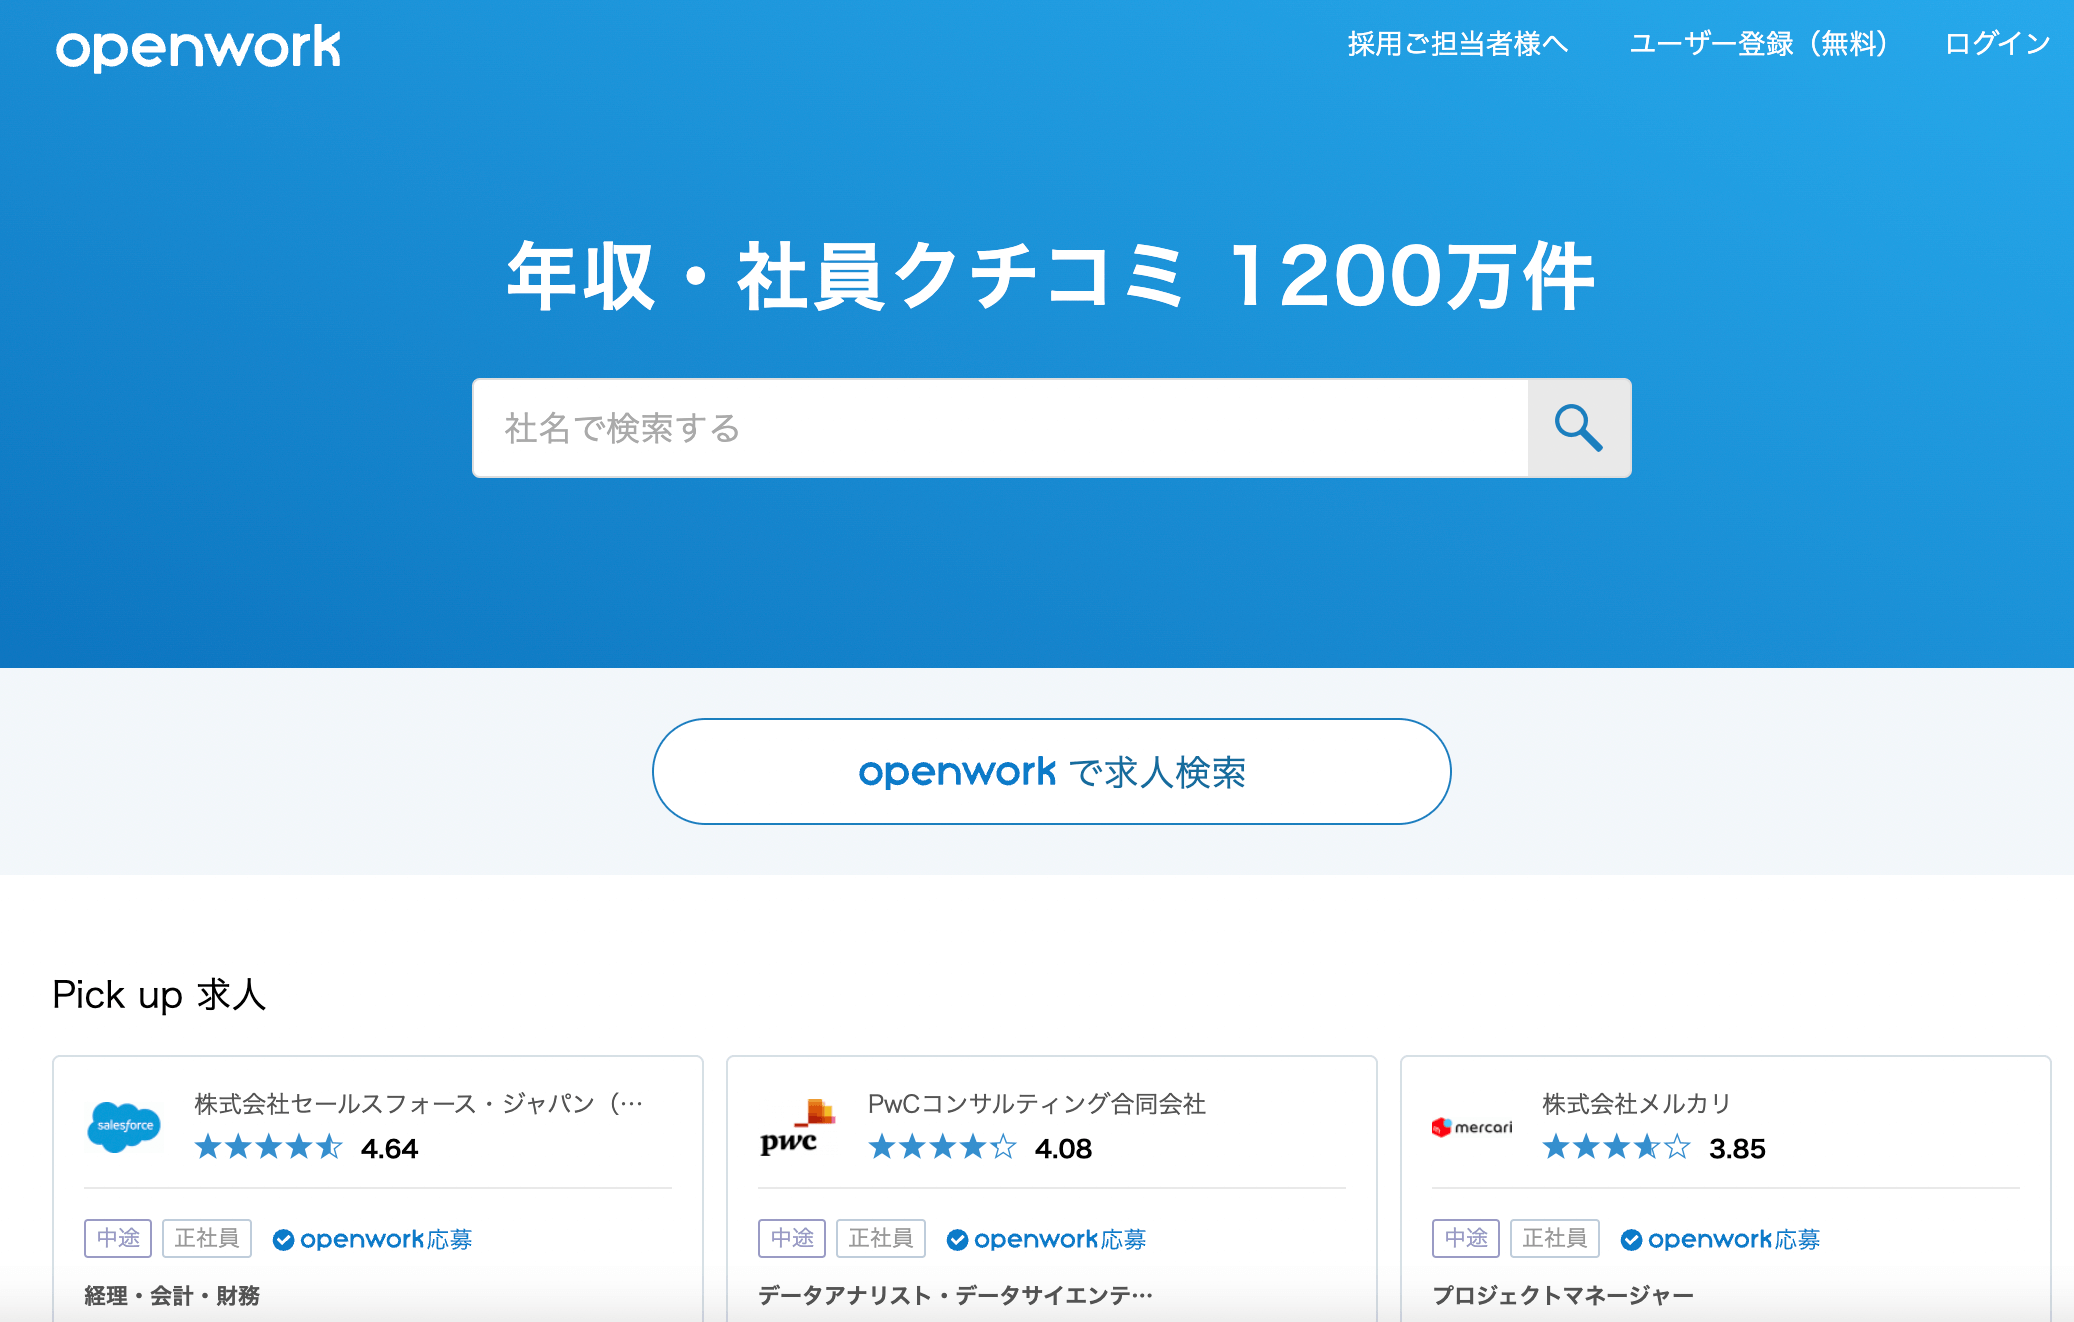The width and height of the screenshot is (2074, 1322).
Task: Open PwCコンサルティング合同会社 company link
Action: point(1037,1104)
